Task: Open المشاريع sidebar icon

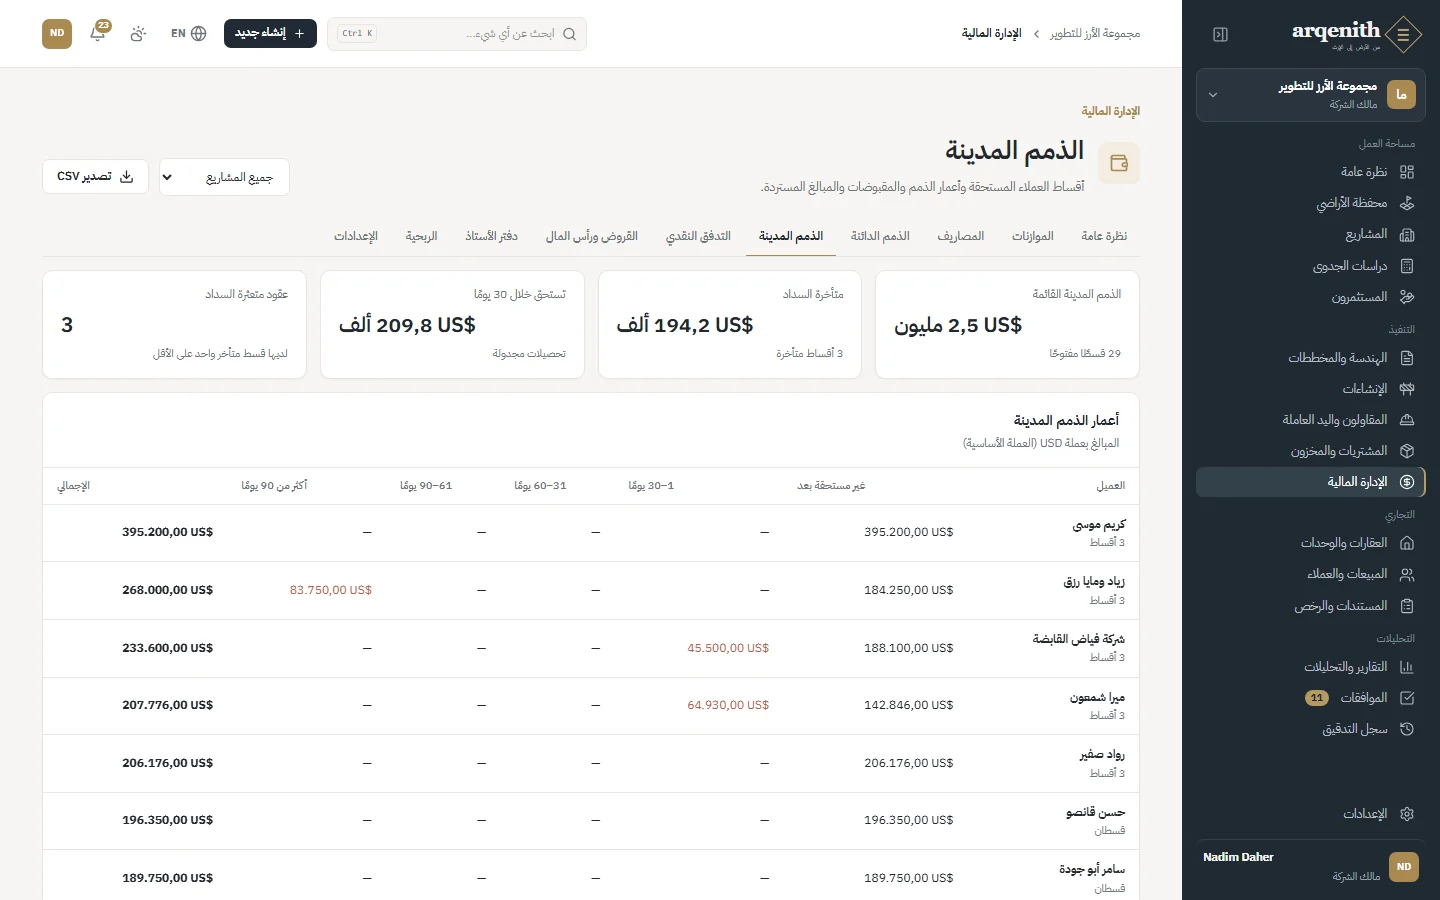Action: 1407,234
